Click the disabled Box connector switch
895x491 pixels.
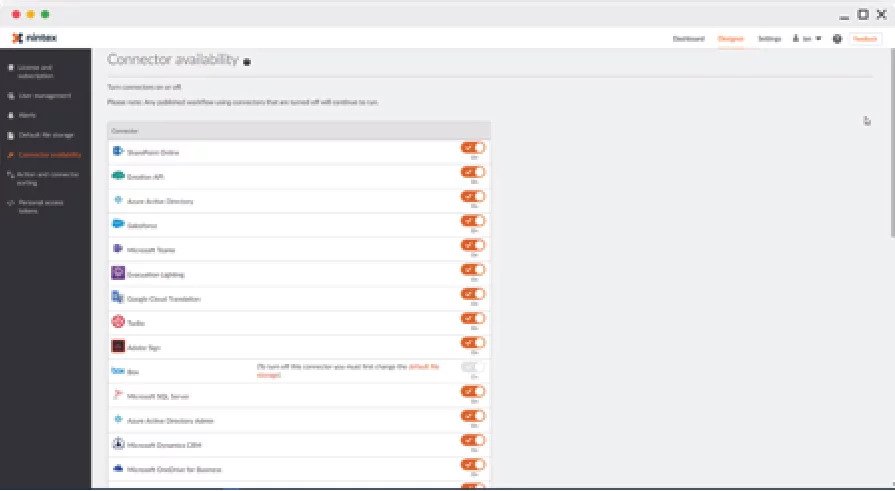pos(473,367)
